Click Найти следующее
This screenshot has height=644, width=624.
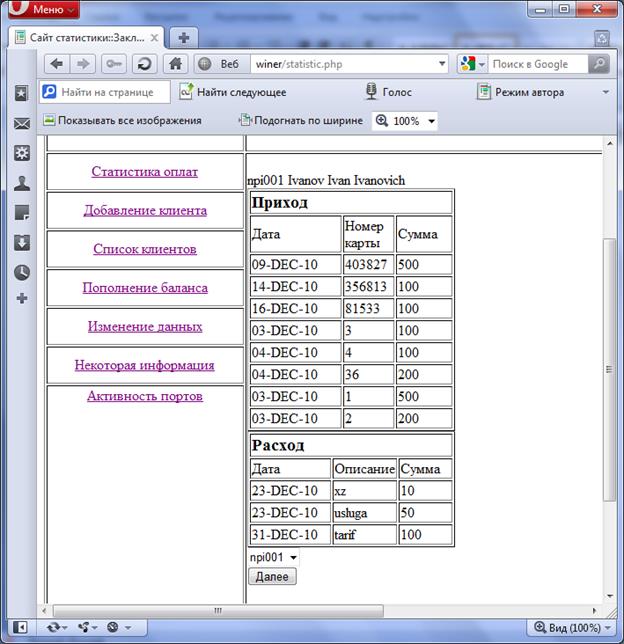[233, 92]
